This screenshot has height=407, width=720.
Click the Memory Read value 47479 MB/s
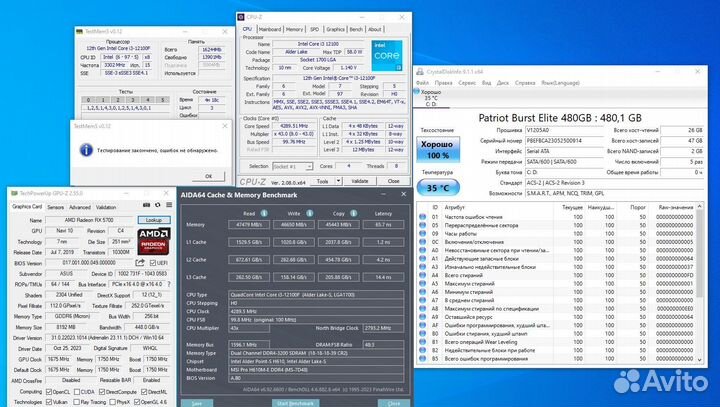click(x=249, y=225)
